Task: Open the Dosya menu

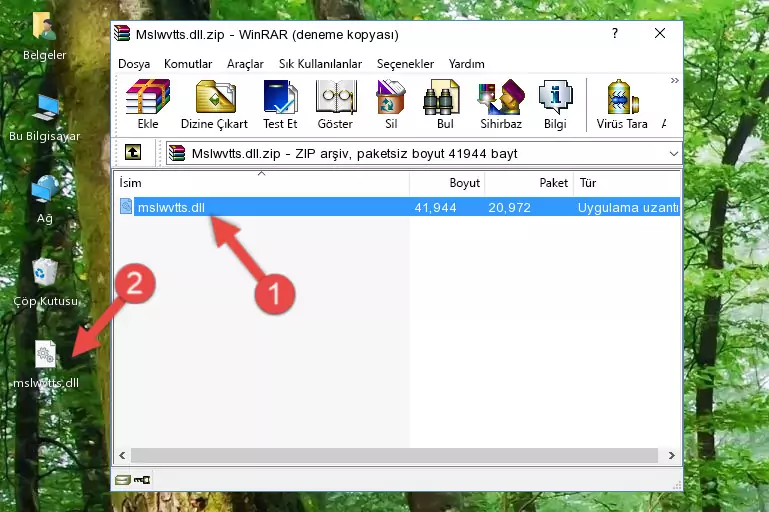Action: tap(134, 64)
